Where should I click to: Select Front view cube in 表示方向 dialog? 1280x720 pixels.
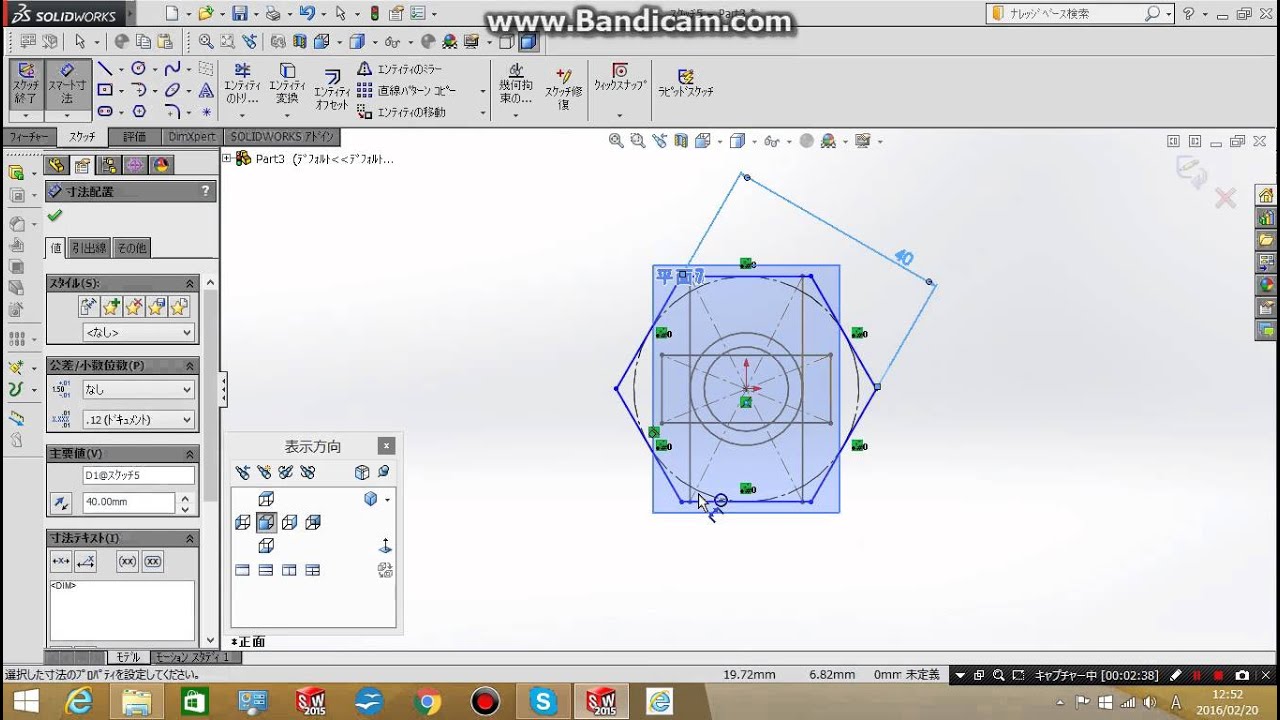pyautogui.click(x=266, y=522)
